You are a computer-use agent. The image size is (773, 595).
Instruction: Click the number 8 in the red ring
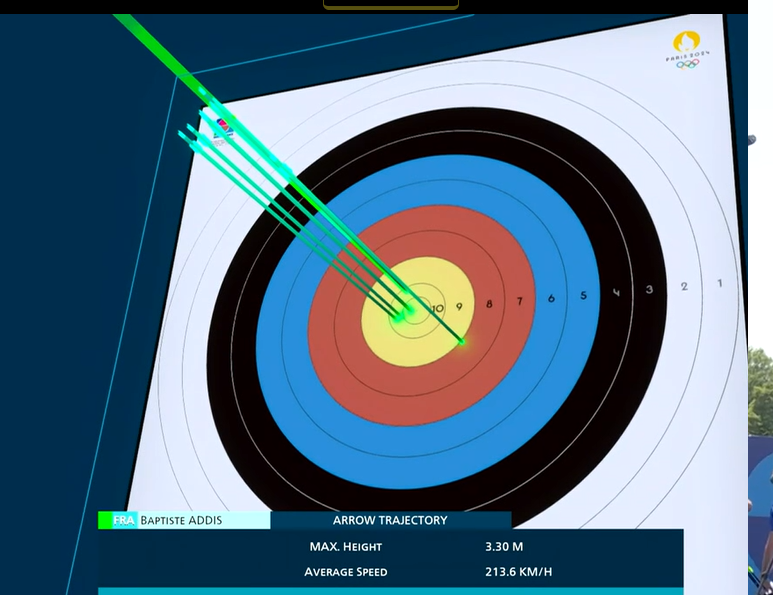(489, 304)
